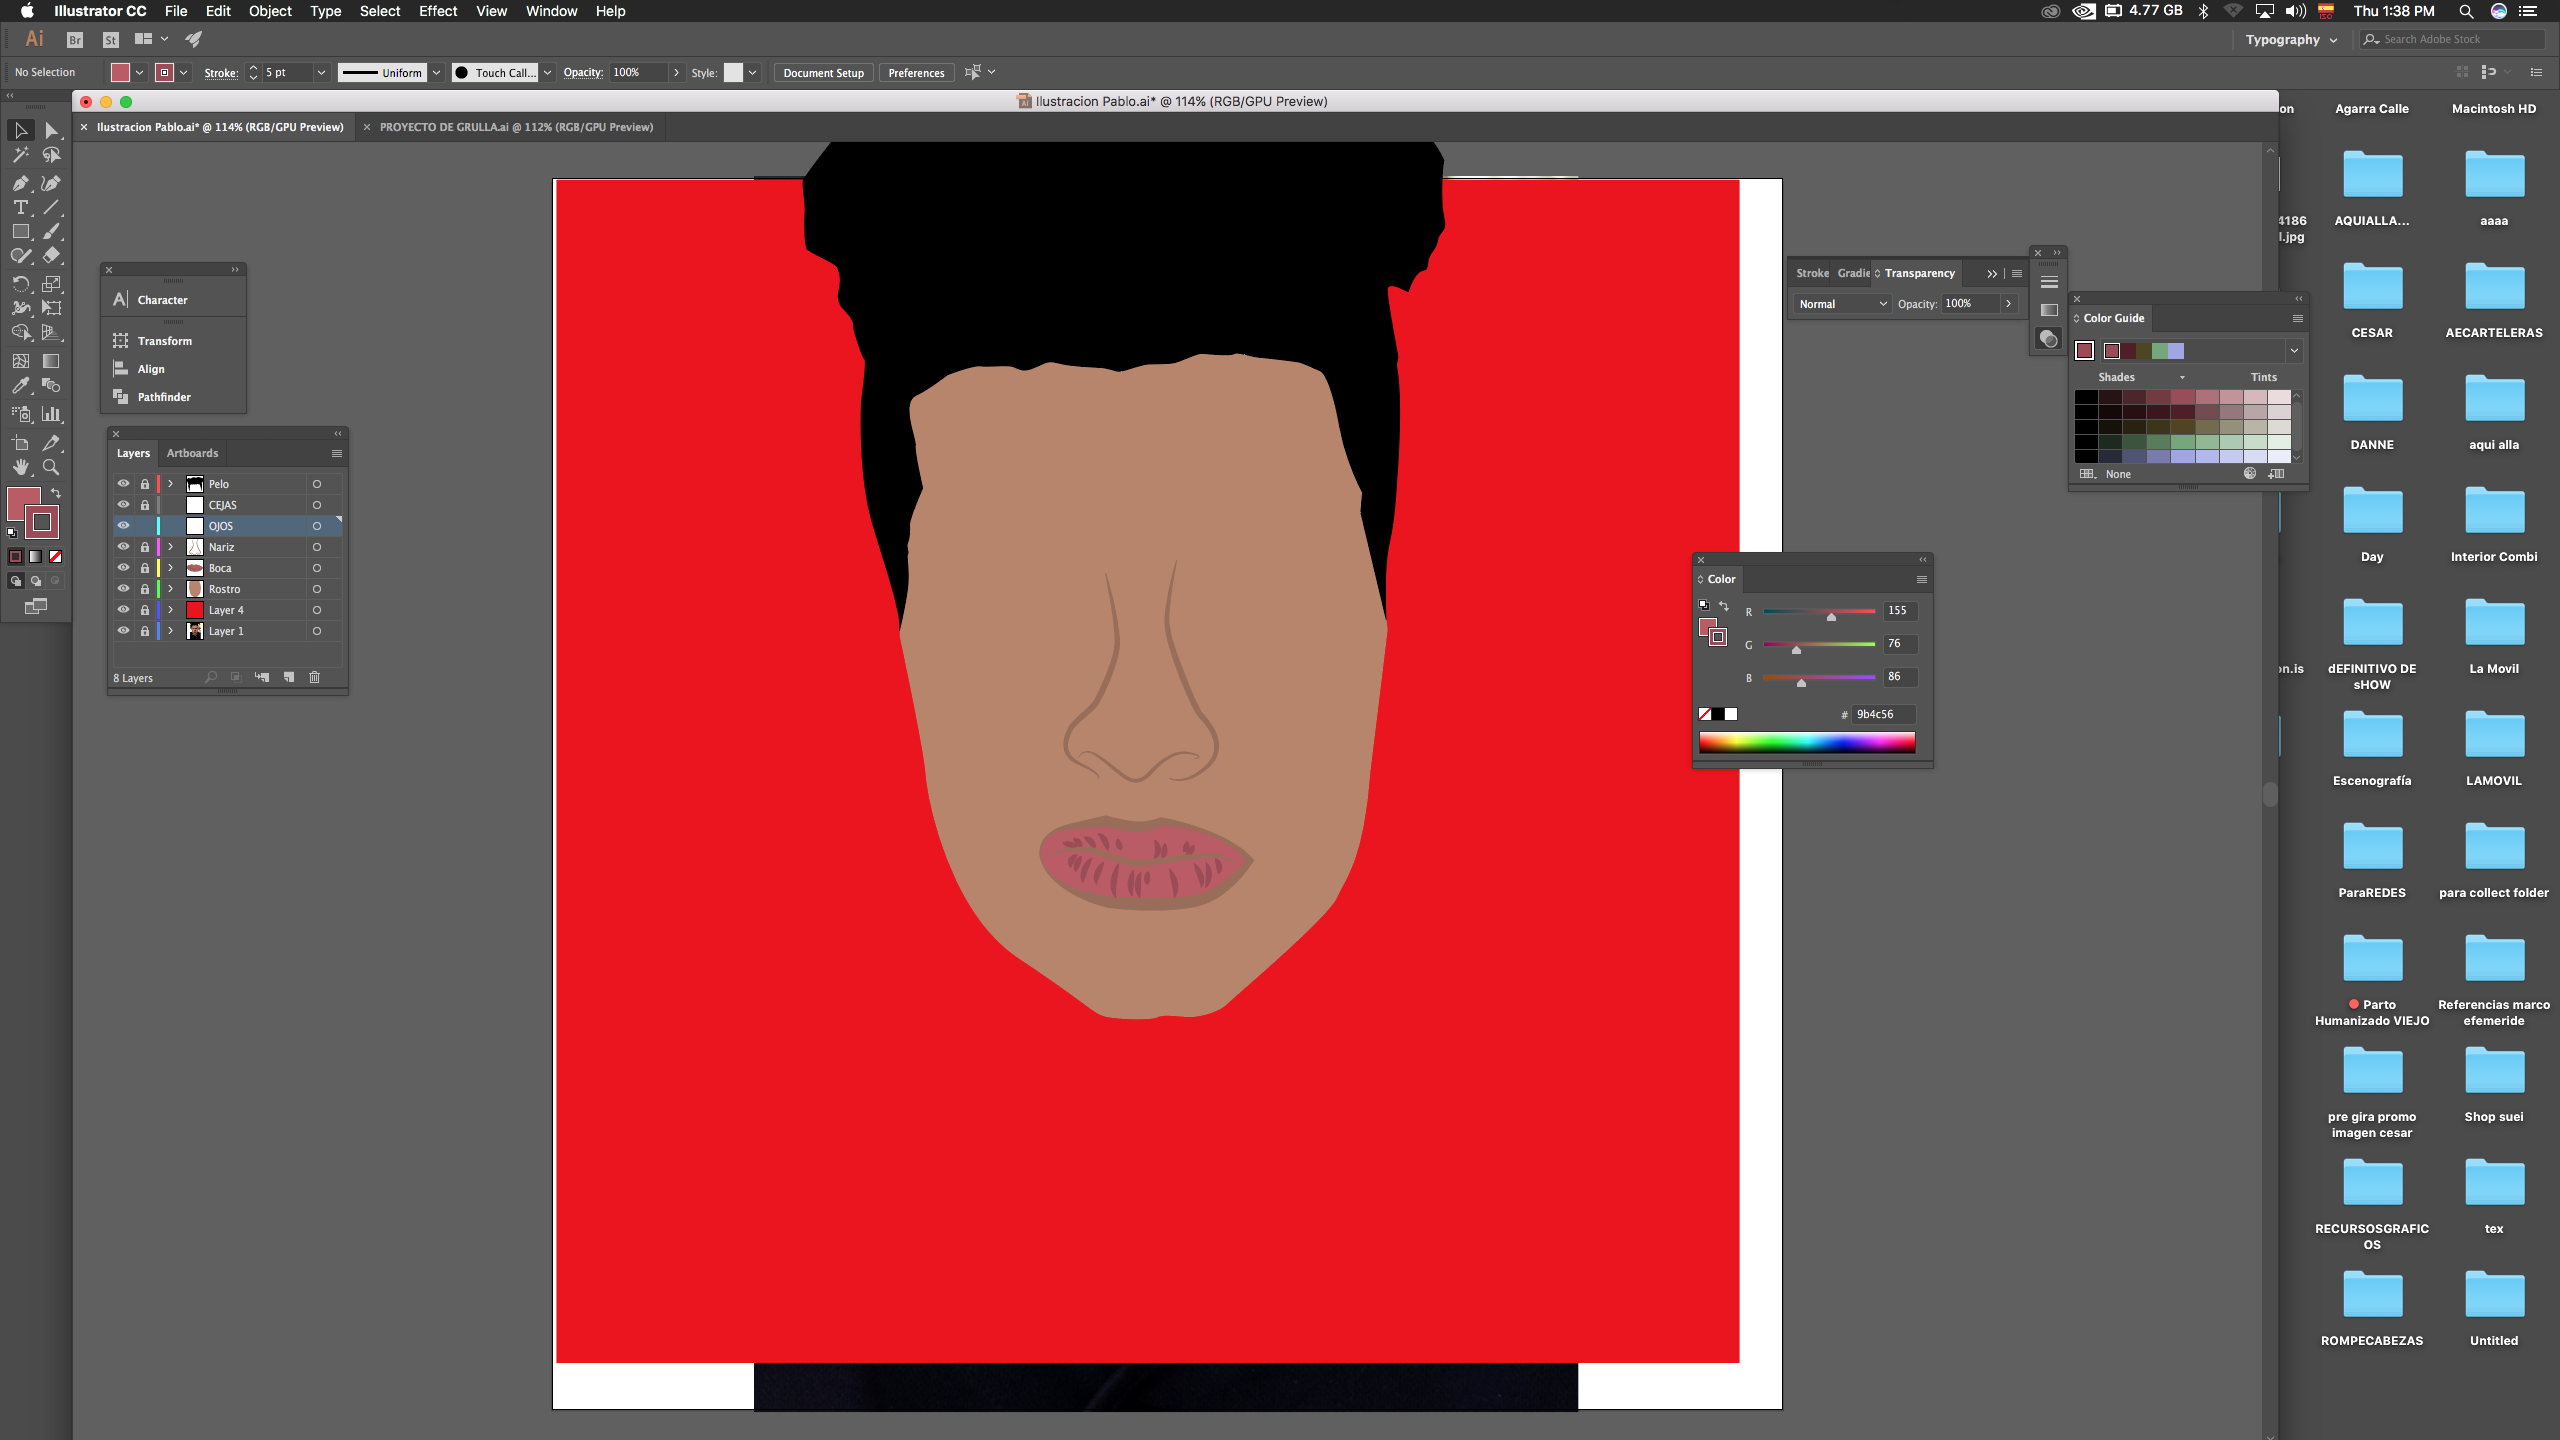
Task: Delete selection with Layers trash icon
Action: [314, 678]
